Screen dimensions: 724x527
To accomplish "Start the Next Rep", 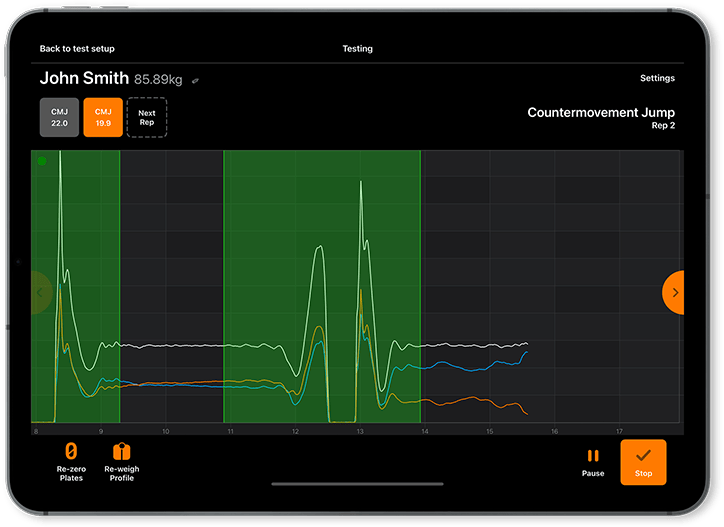I will pos(147,117).
